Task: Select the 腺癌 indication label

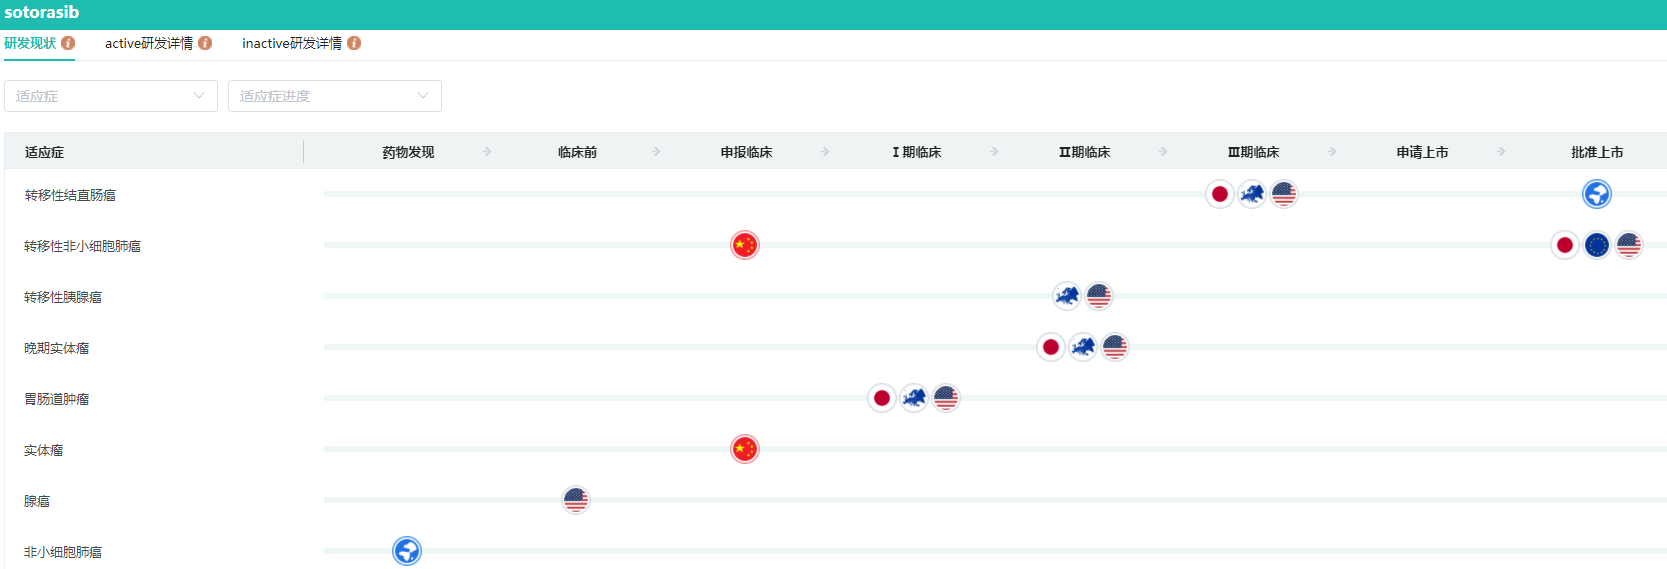Action: click(37, 501)
